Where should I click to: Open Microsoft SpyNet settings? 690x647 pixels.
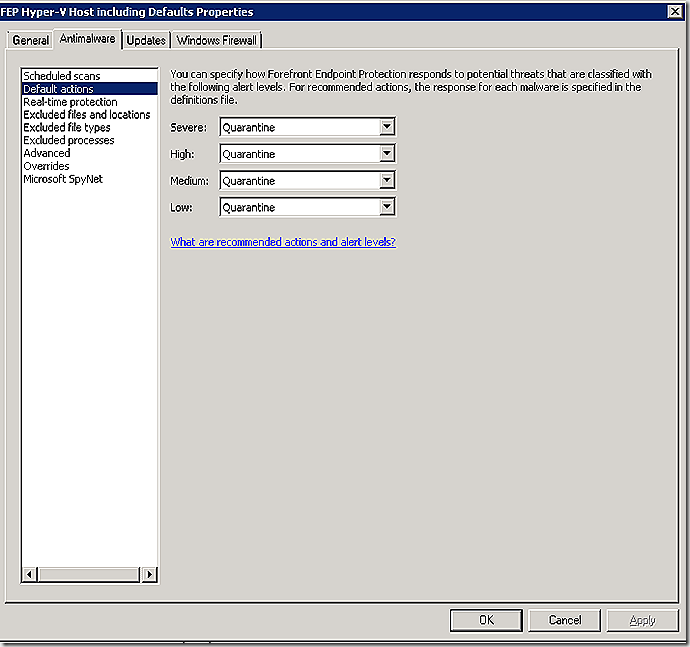point(89,179)
